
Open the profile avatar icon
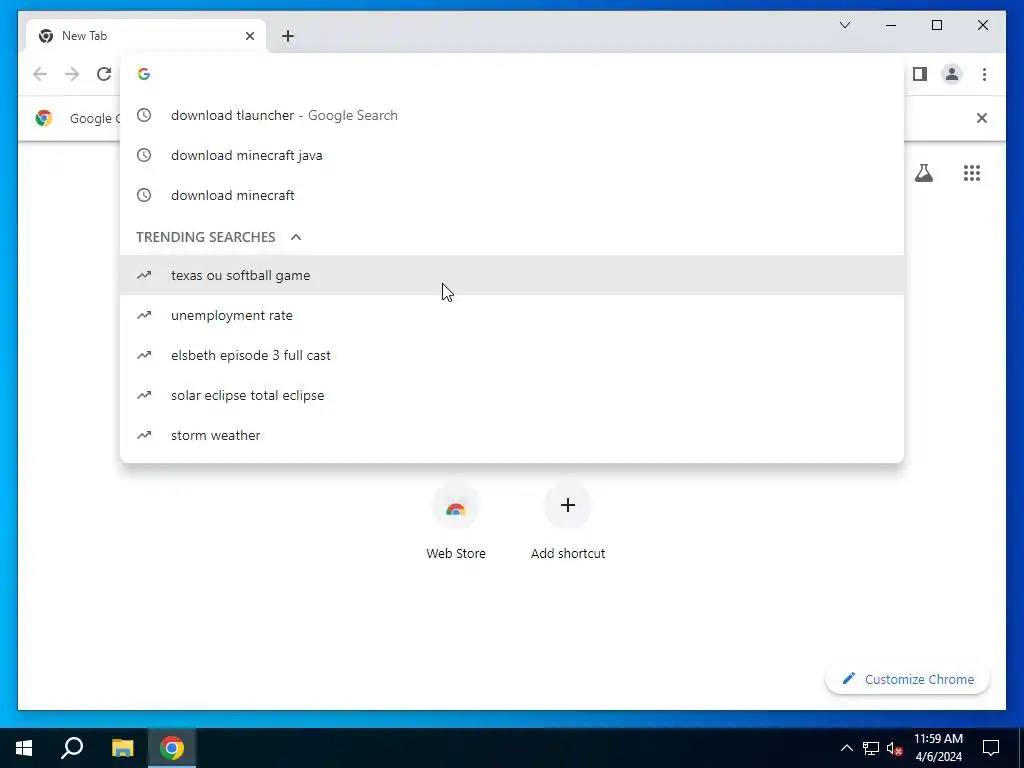pyautogui.click(x=952, y=74)
